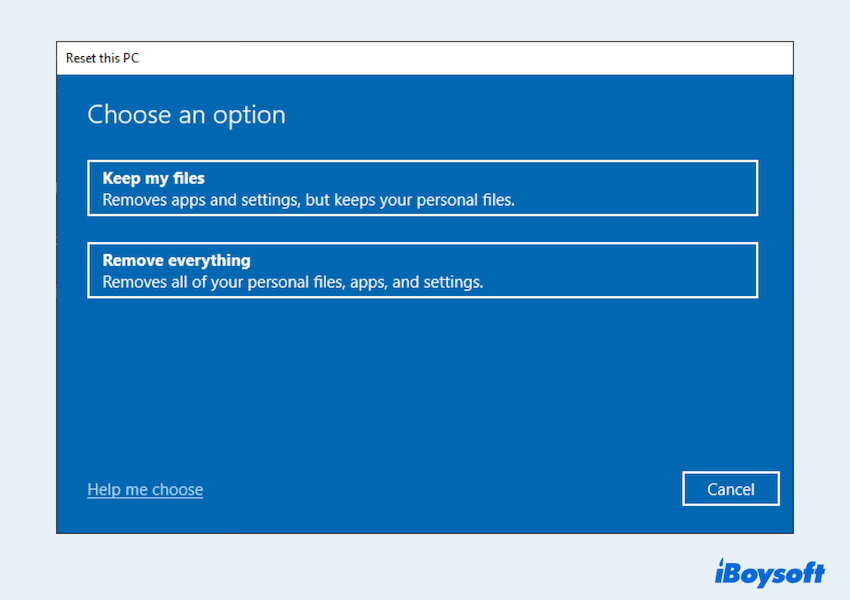Cancel the Reset this PC dialog
The width and height of the screenshot is (850, 600).
(x=730, y=489)
